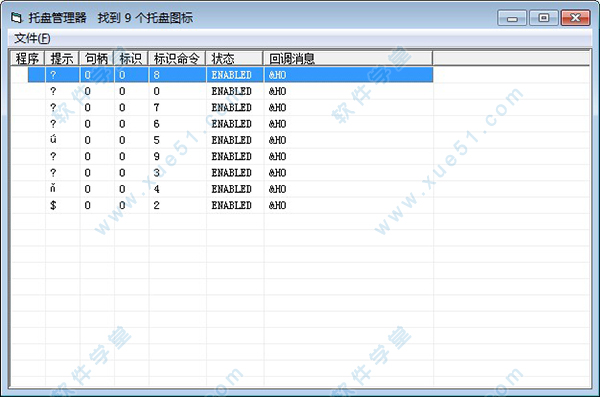
Task: Select the row with 标识命令 value 7
Action: coord(230,108)
